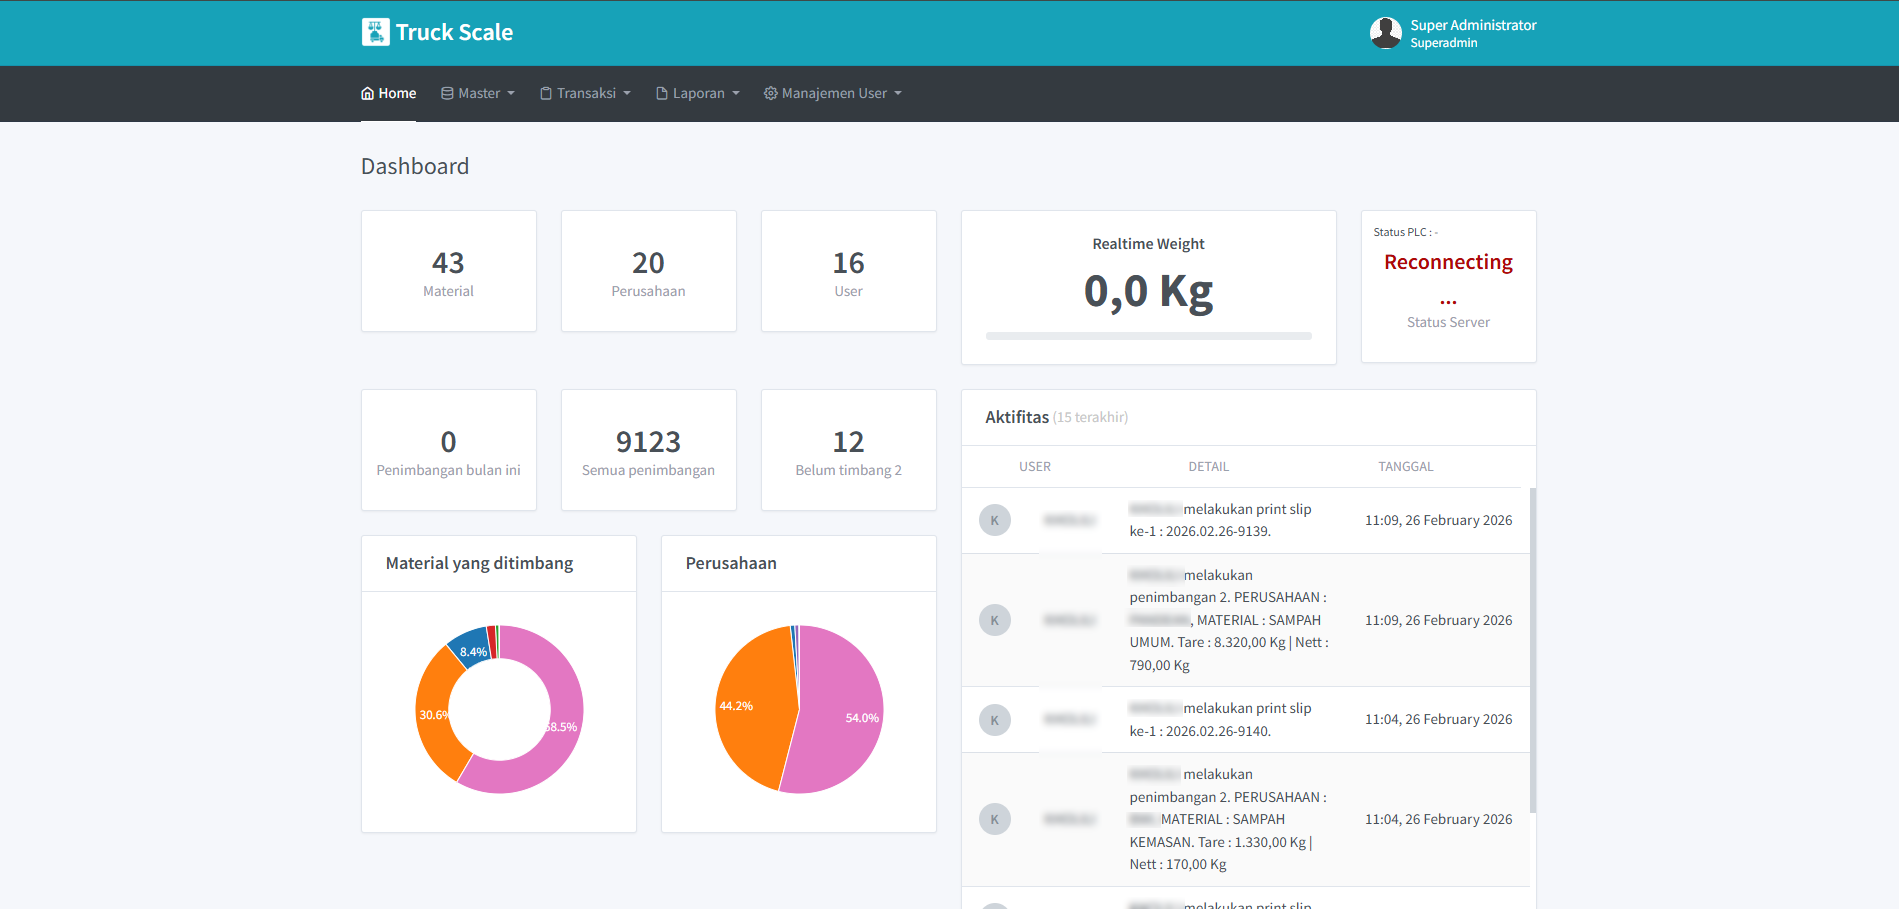Click the Perusahaan chart heading
This screenshot has height=909, width=1899.
(x=731, y=563)
